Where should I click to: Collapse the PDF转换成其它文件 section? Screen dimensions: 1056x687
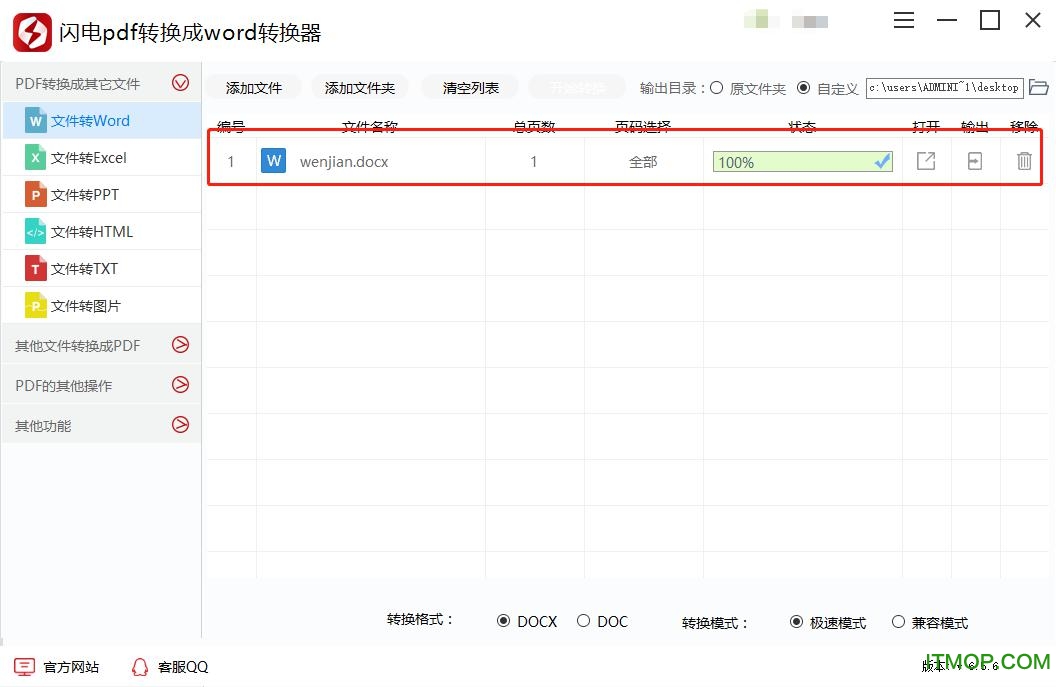(181, 83)
